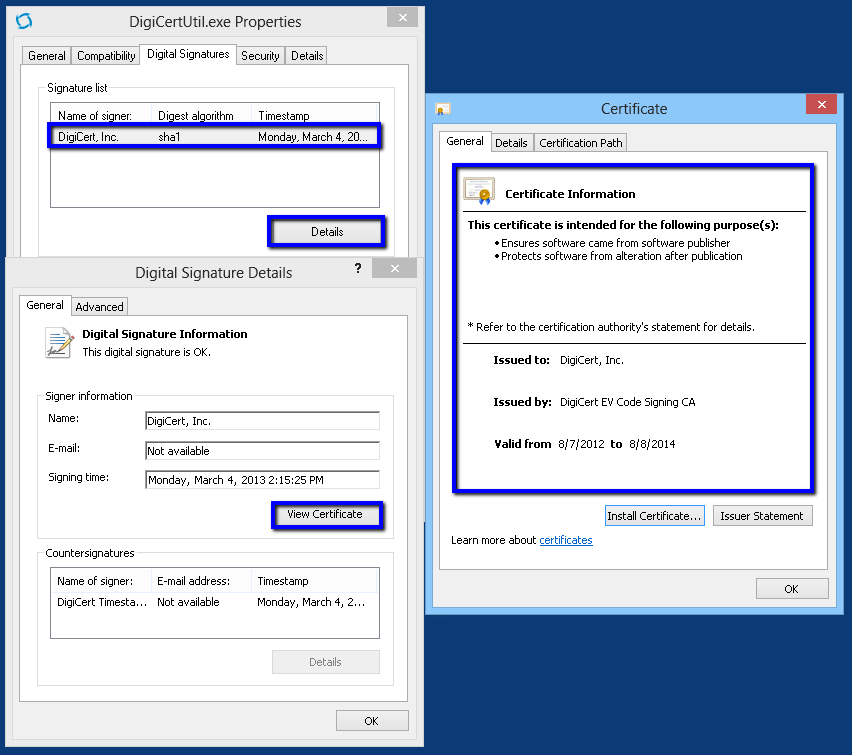
Task: Click 'Ensures software came from software publisher' line
Action: click(615, 243)
